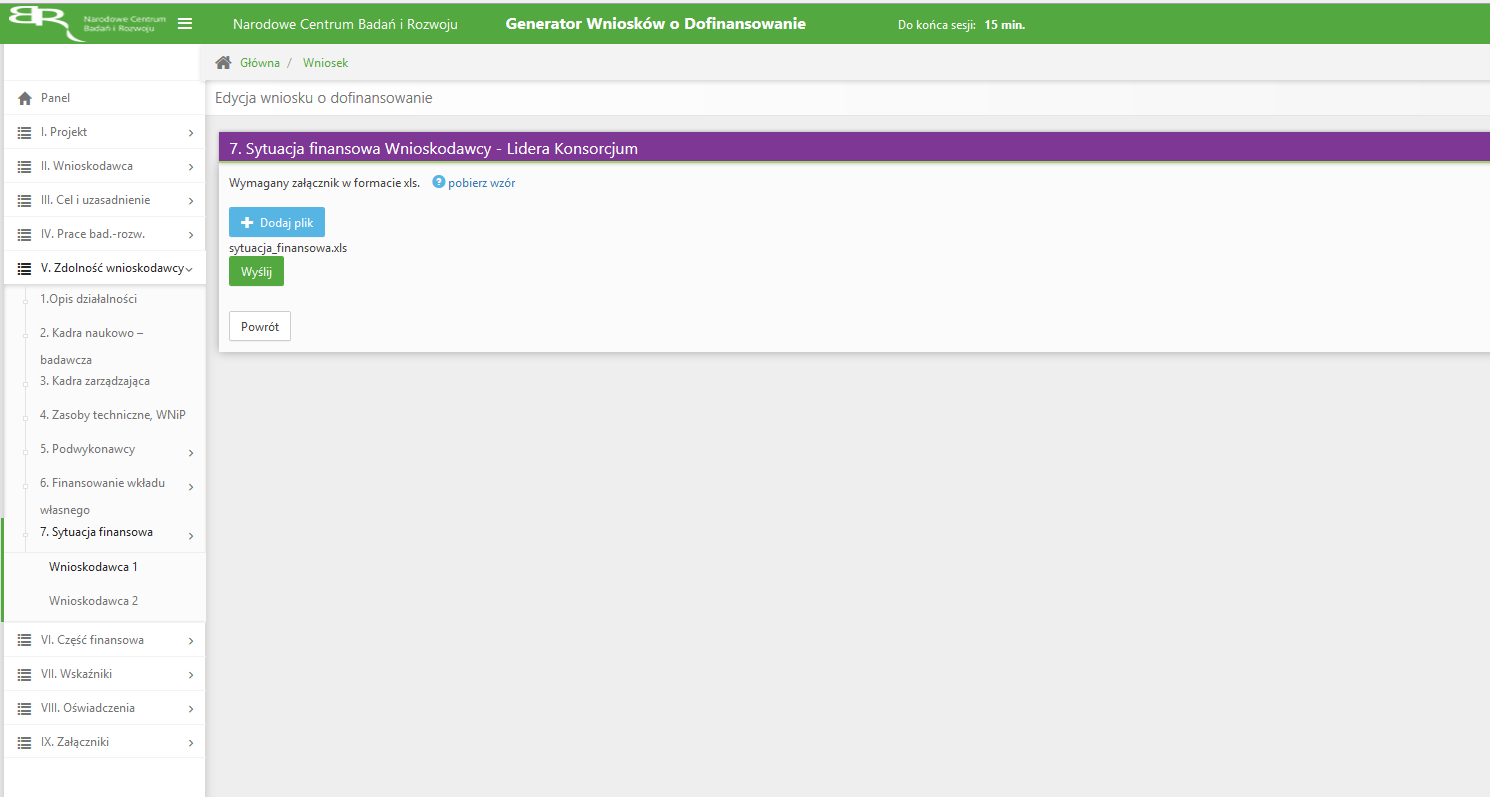
Task: Open IX. Załączniki section
Action: [103, 742]
